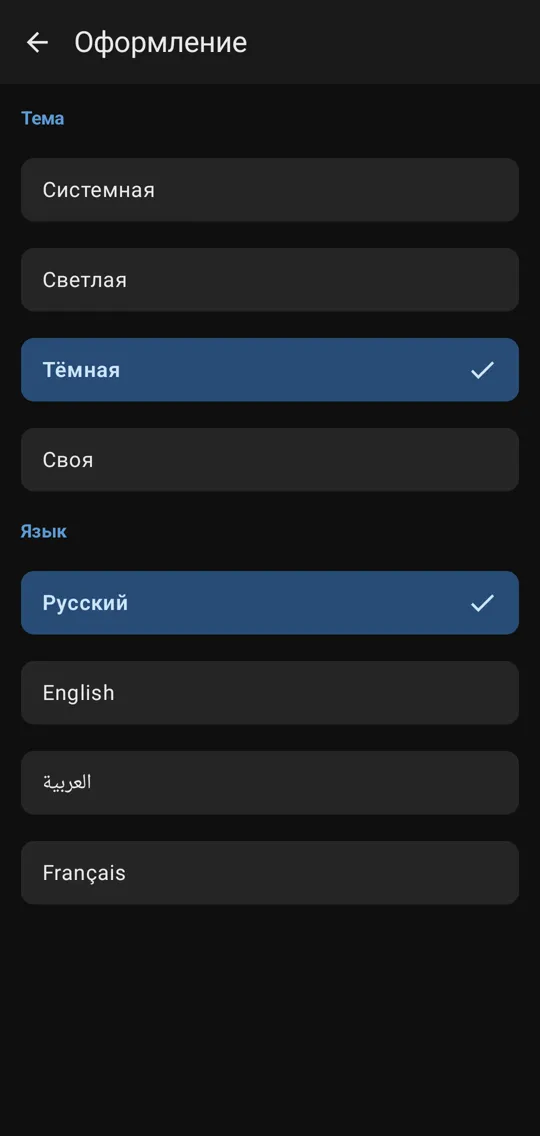Select the Системная theme option
The width and height of the screenshot is (540, 1136).
(270, 190)
